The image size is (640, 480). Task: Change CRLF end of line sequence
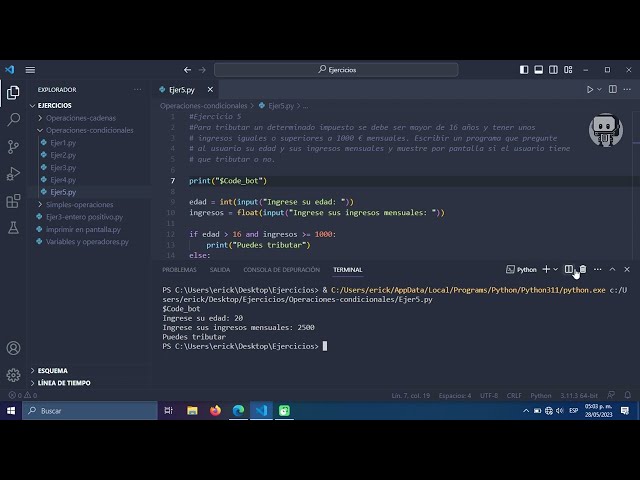tap(514, 396)
